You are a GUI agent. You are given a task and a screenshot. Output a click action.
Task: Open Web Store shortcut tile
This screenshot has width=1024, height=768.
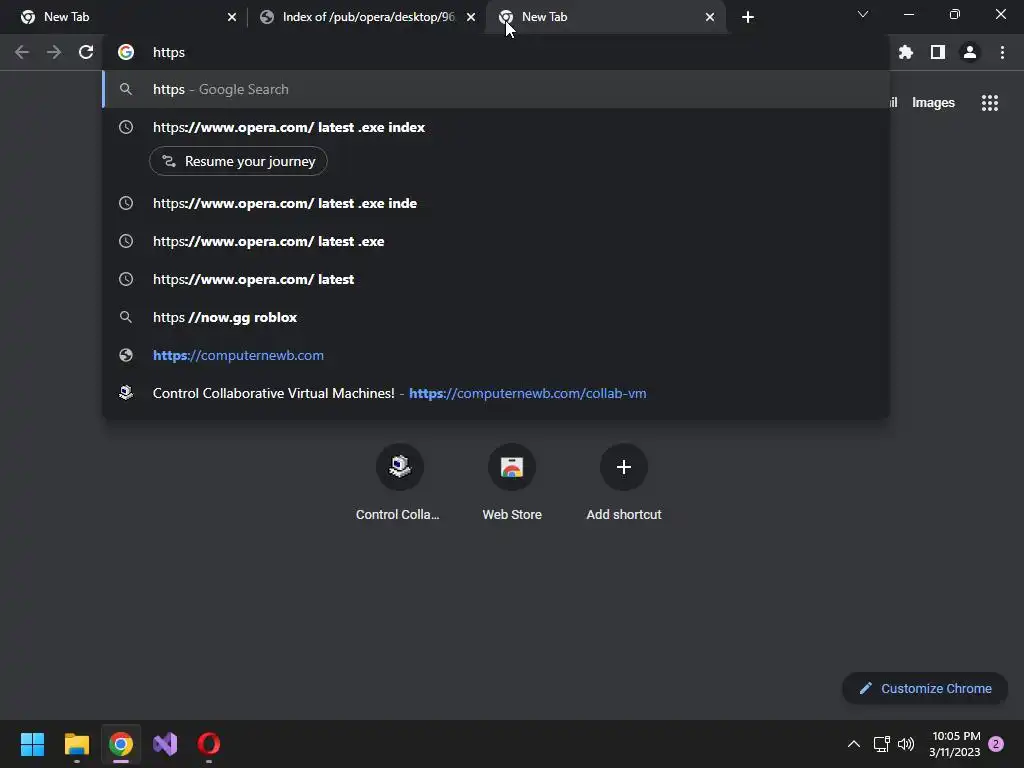click(x=512, y=482)
